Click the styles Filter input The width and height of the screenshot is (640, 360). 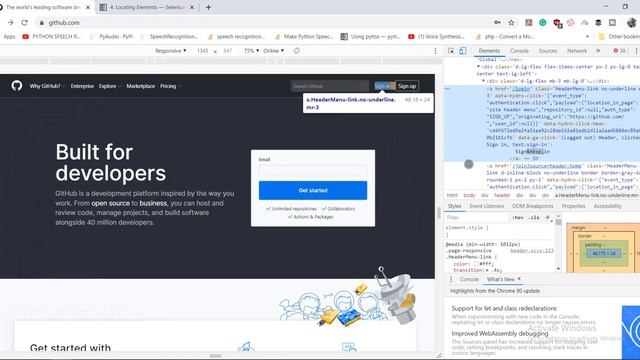(x=477, y=218)
